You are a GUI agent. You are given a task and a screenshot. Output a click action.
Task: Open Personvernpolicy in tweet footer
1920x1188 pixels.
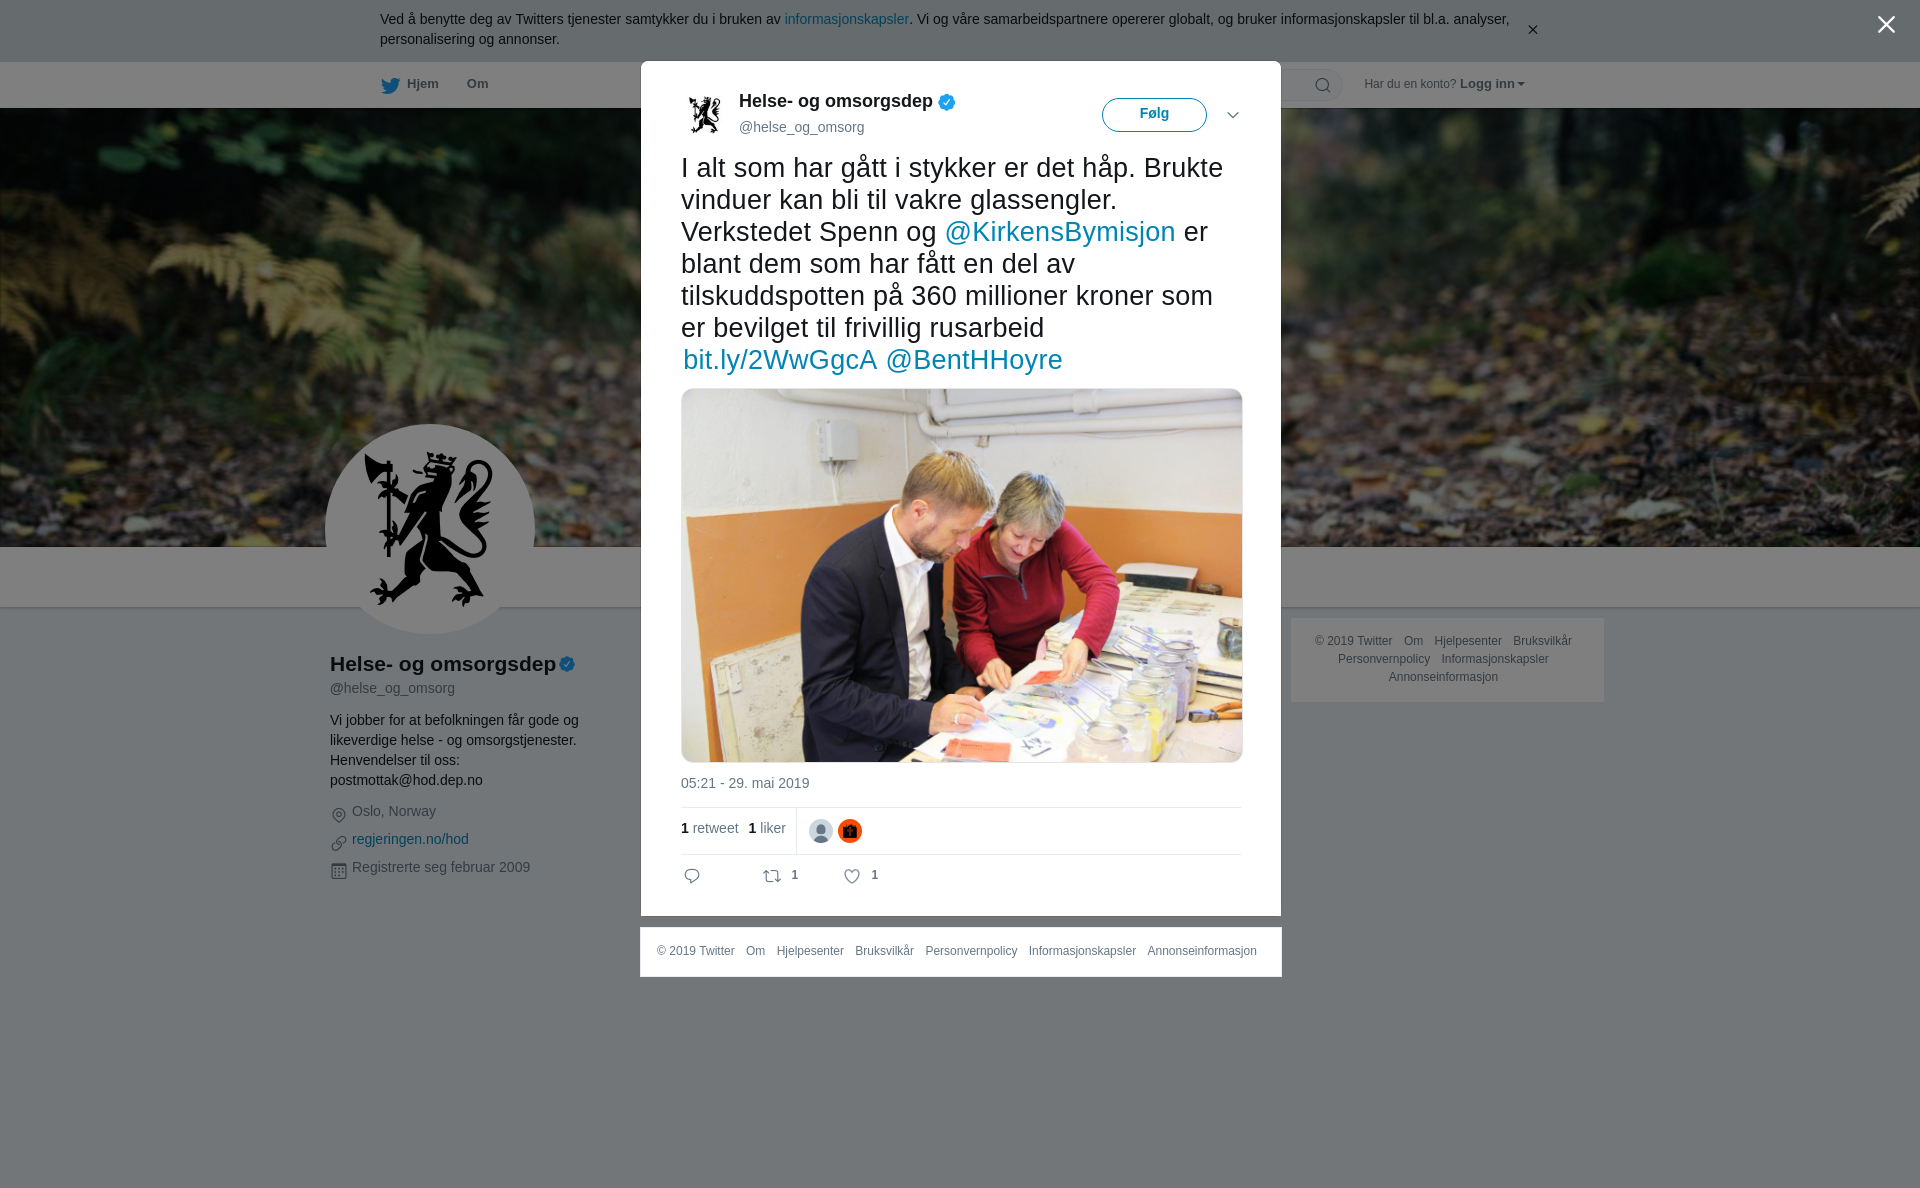pyautogui.click(x=971, y=951)
